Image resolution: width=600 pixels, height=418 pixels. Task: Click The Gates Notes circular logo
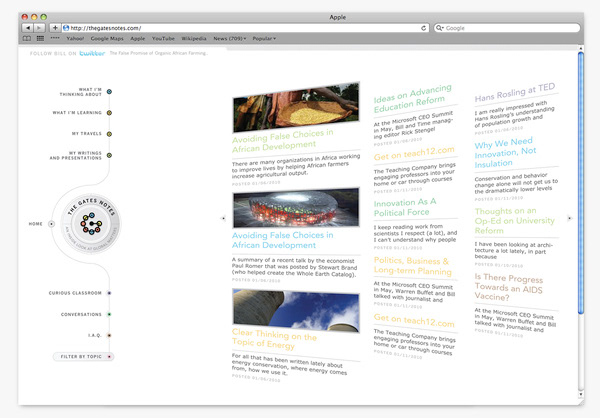[91, 224]
